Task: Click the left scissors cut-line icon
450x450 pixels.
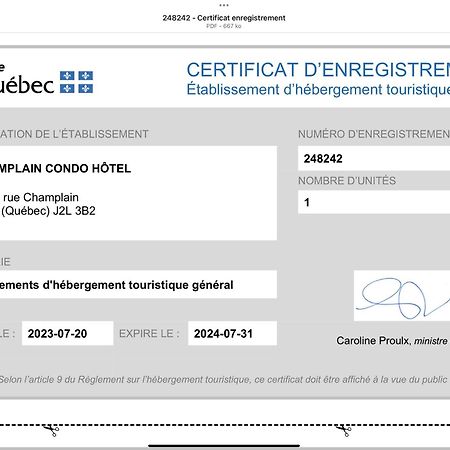Action: click(52, 430)
